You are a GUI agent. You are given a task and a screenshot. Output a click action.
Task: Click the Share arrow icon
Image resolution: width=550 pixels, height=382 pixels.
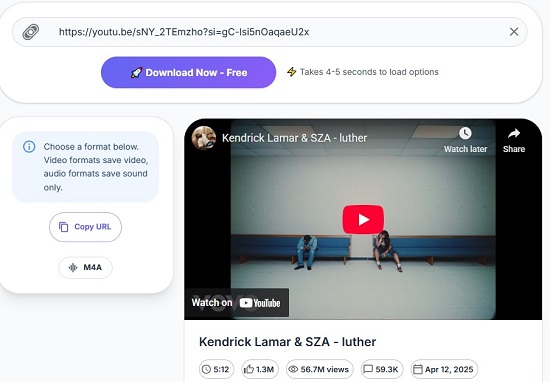pyautogui.click(x=514, y=133)
